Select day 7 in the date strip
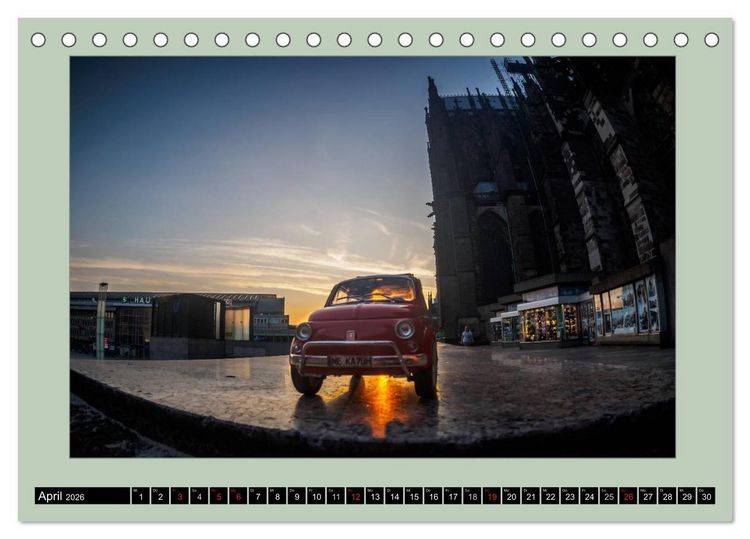 tap(258, 495)
